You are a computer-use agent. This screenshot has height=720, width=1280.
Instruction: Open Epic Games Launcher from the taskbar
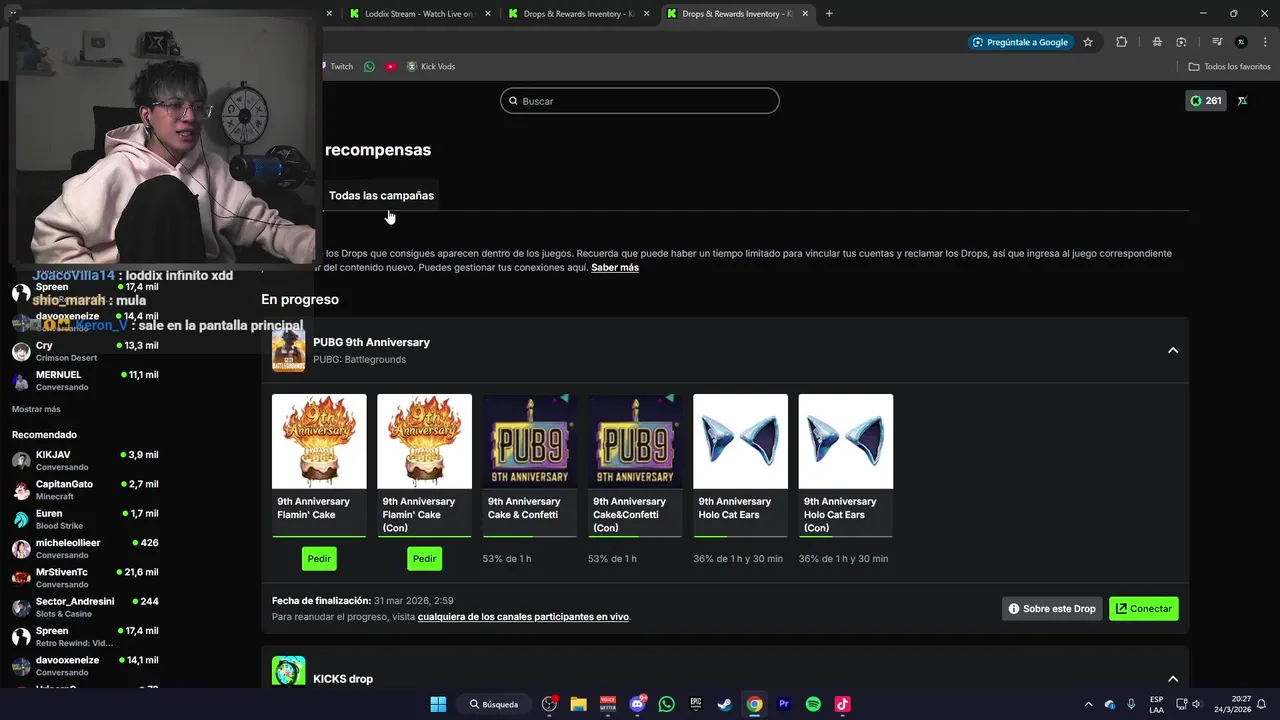[x=696, y=704]
